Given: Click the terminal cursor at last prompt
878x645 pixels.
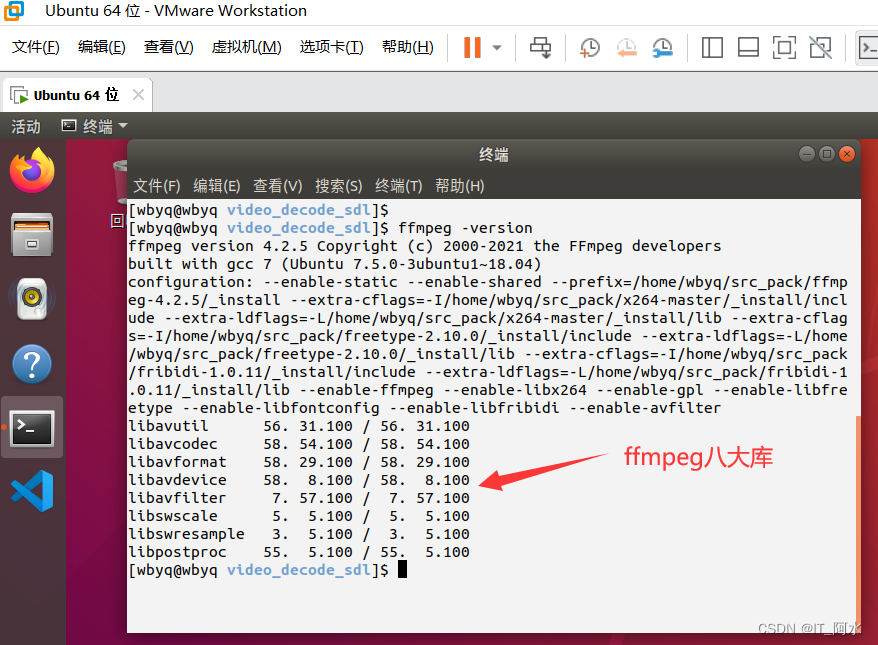Looking at the screenshot, I should pyautogui.click(x=403, y=569).
